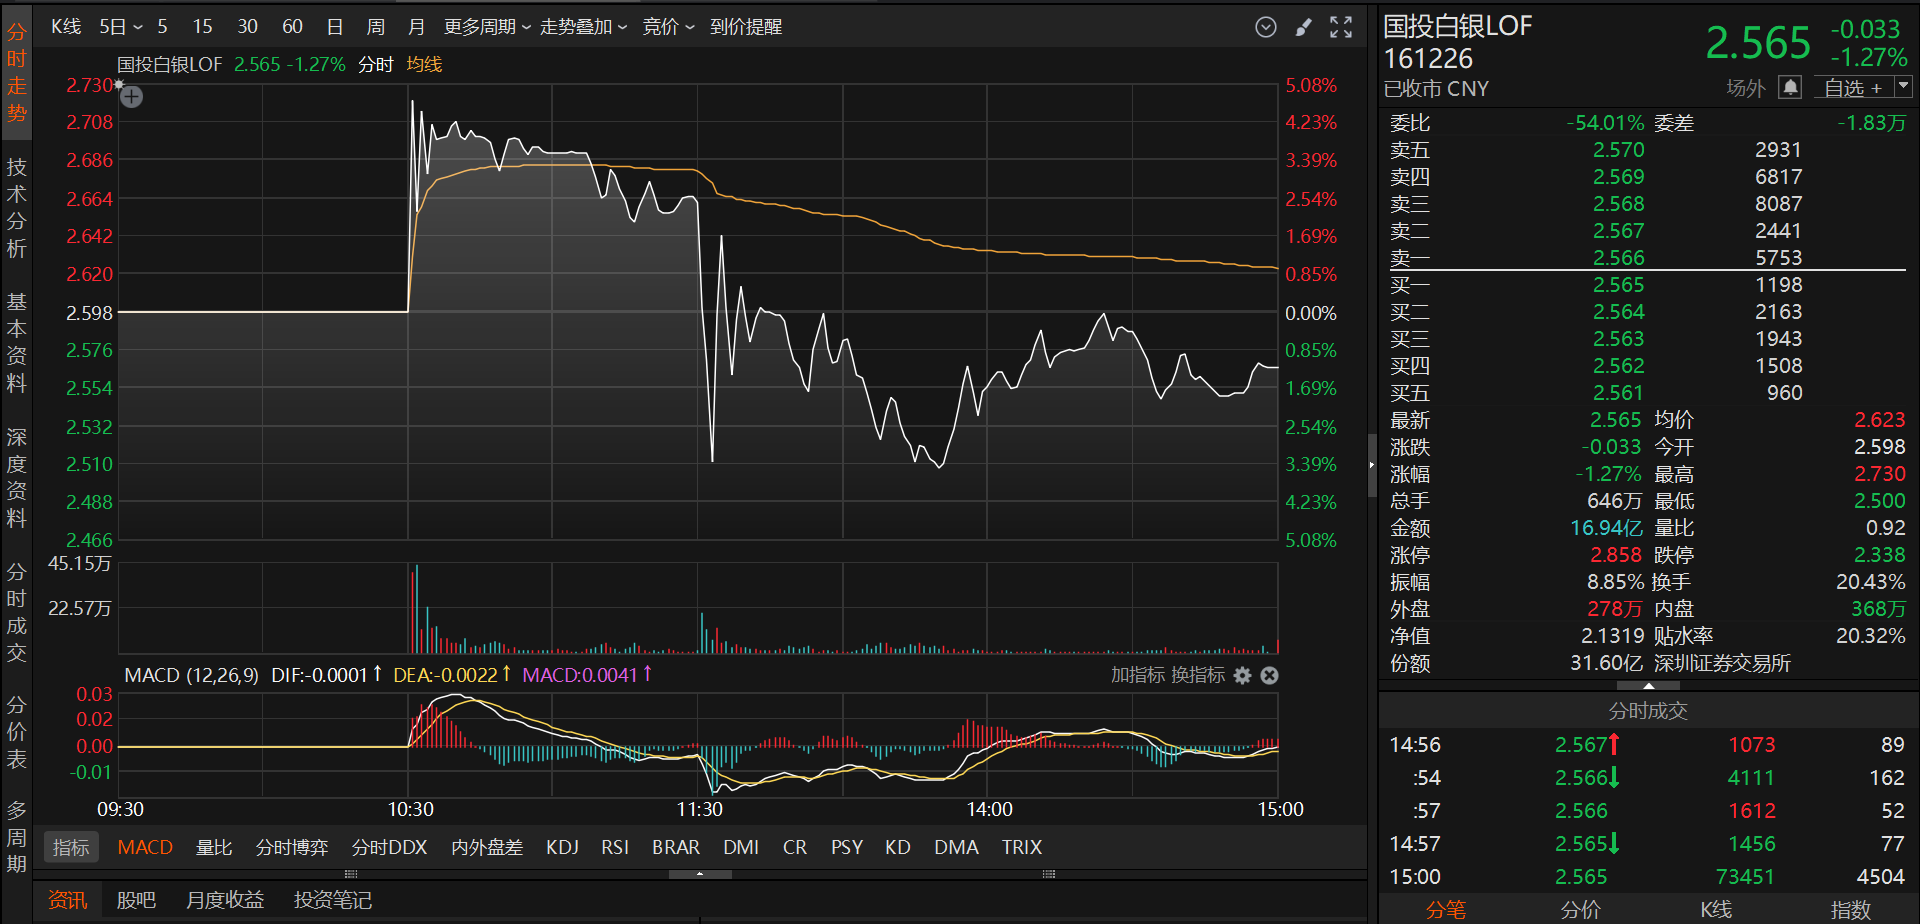Open MACD indicator settings gear
Screen dimensions: 1920x924
click(x=1242, y=676)
